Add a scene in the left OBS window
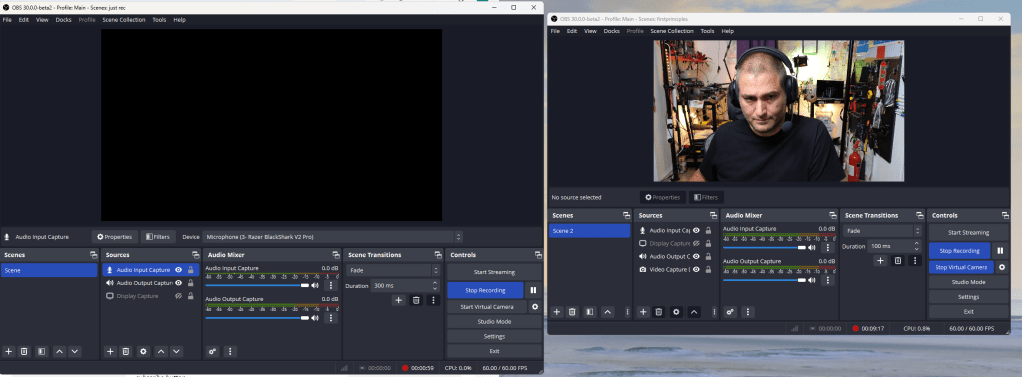The height and width of the screenshot is (377, 1022). (8, 351)
